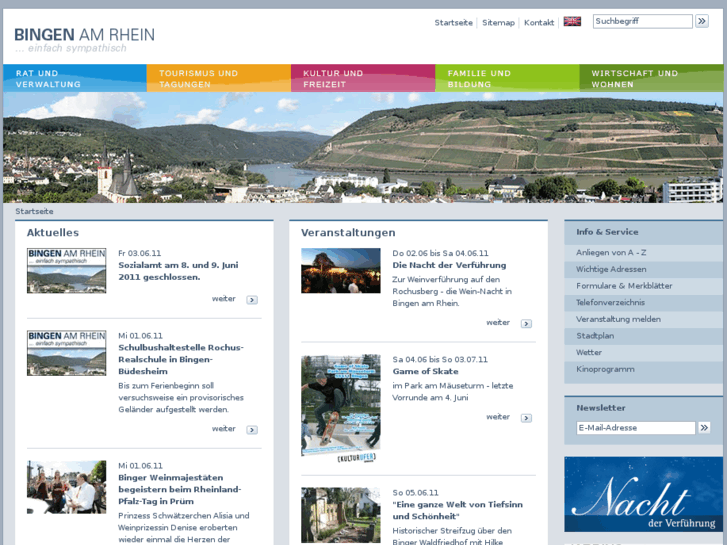Click Aktuelles heading
Image resolution: width=727 pixels, height=545 pixels.
click(x=53, y=233)
